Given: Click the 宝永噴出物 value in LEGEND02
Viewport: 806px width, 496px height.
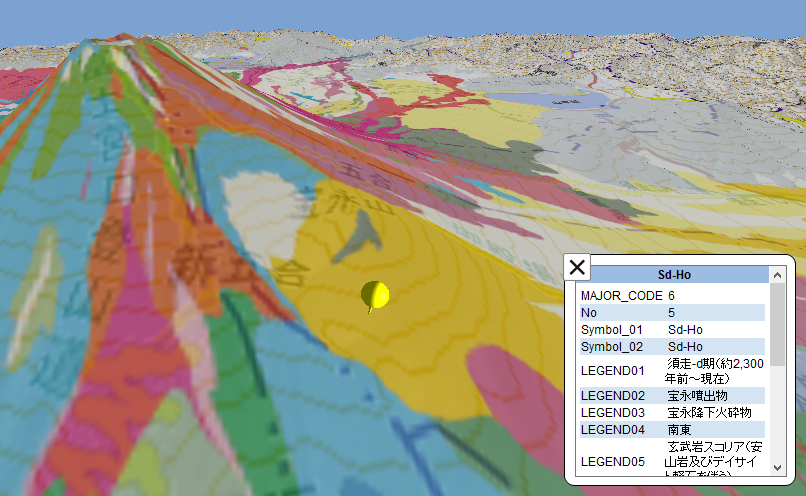Looking at the screenshot, I should coord(696,396).
